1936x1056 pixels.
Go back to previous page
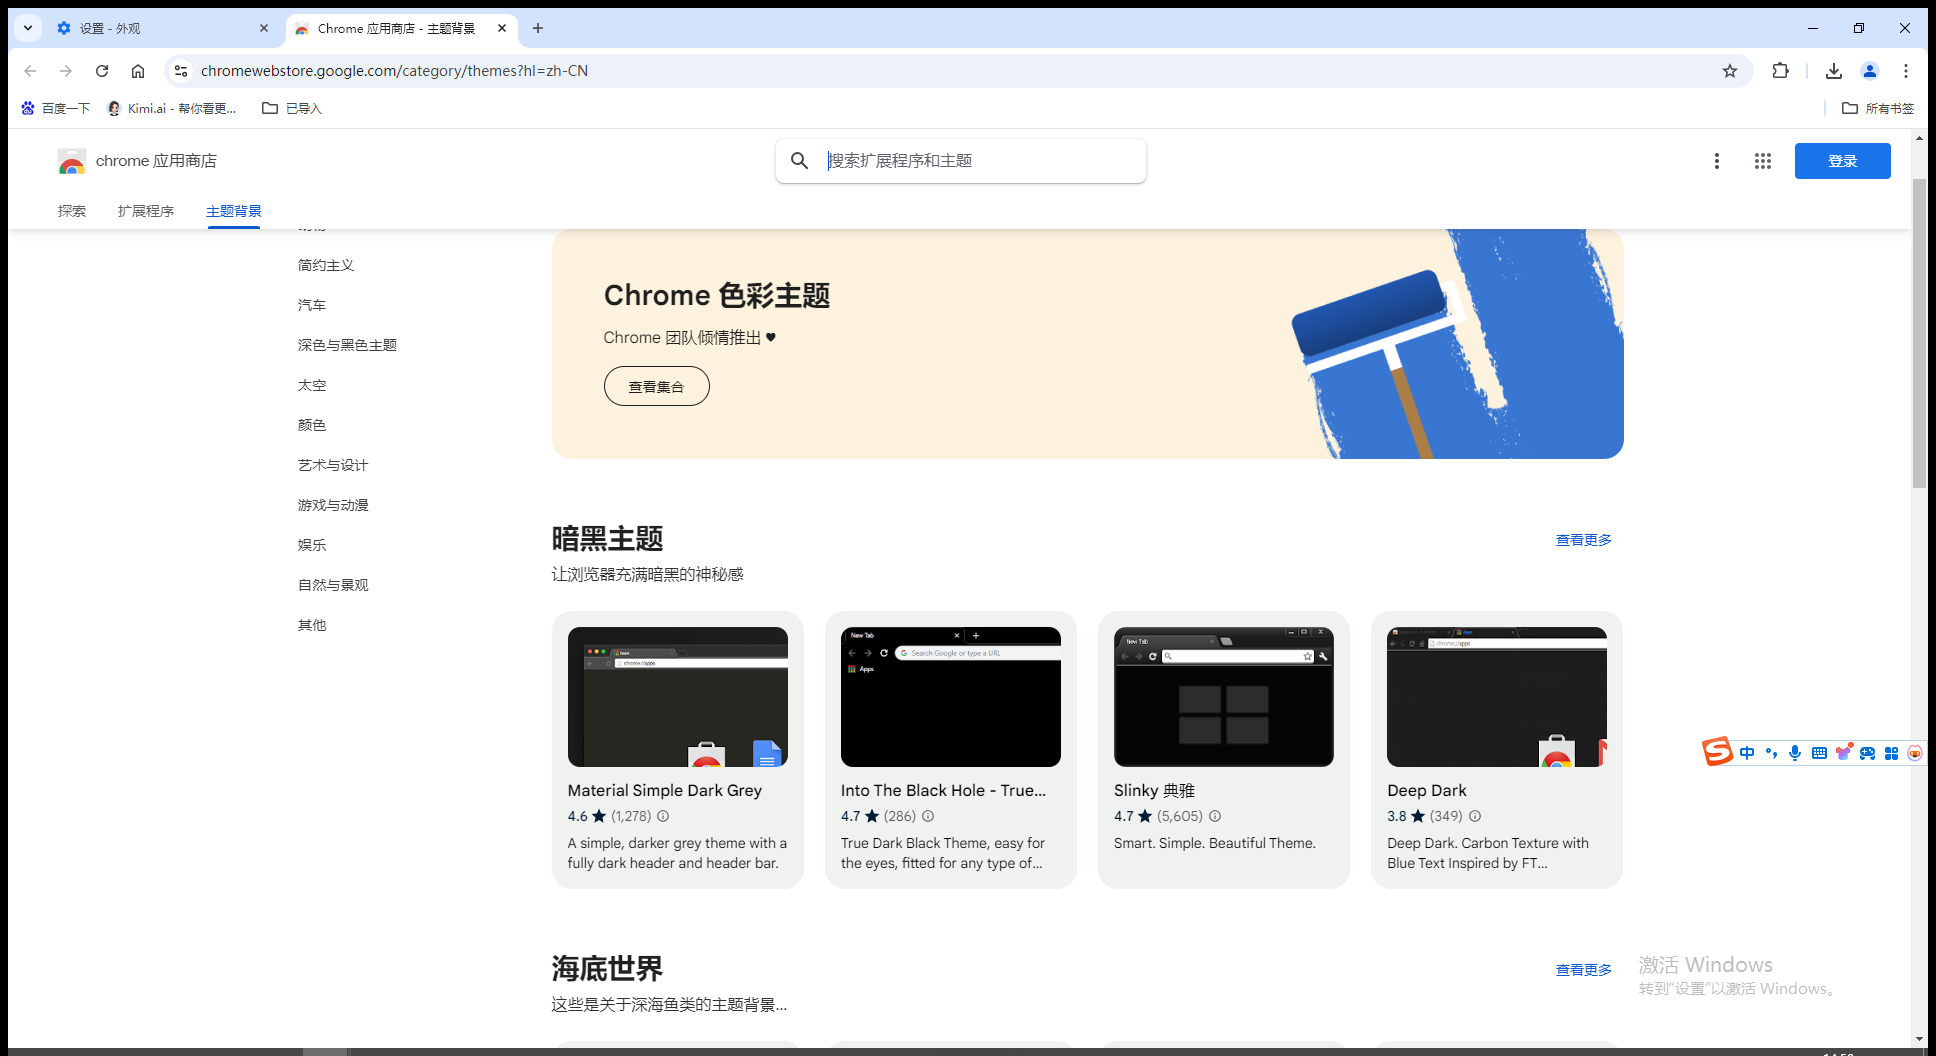coord(30,71)
